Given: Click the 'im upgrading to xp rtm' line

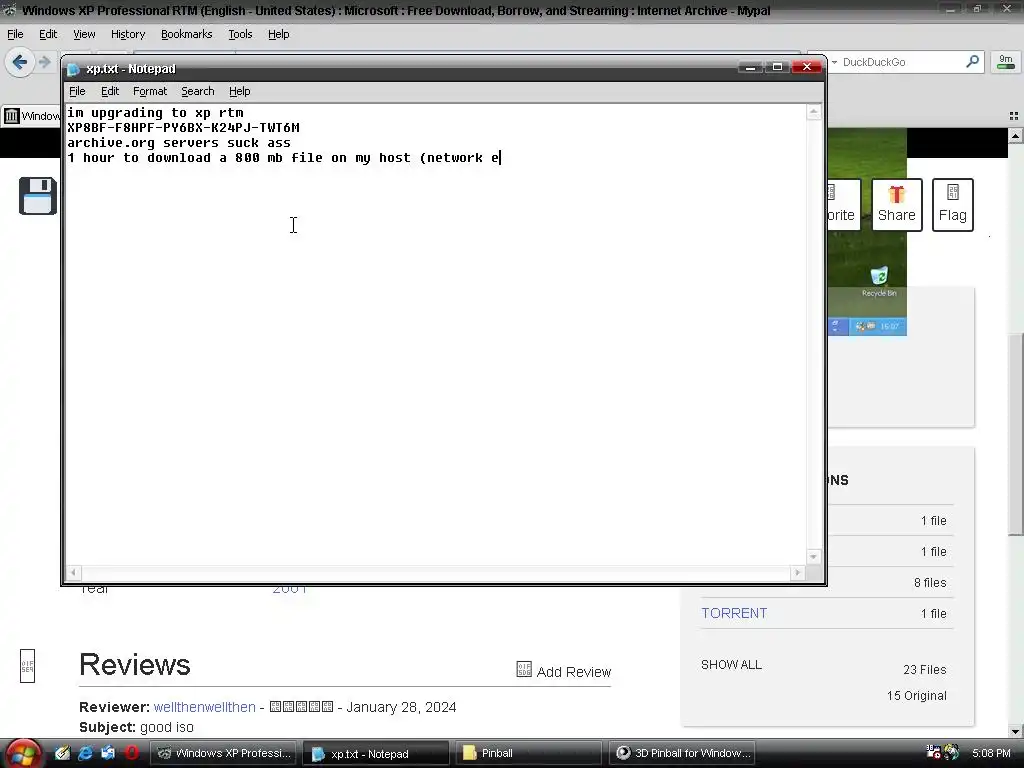Looking at the screenshot, I should pyautogui.click(x=155, y=112).
